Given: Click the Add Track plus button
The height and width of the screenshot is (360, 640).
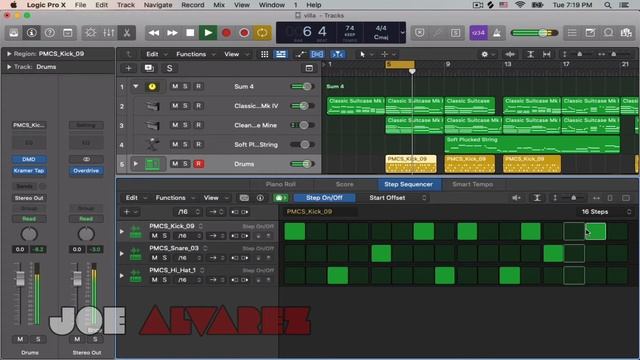Looking at the screenshot, I should (x=129, y=68).
